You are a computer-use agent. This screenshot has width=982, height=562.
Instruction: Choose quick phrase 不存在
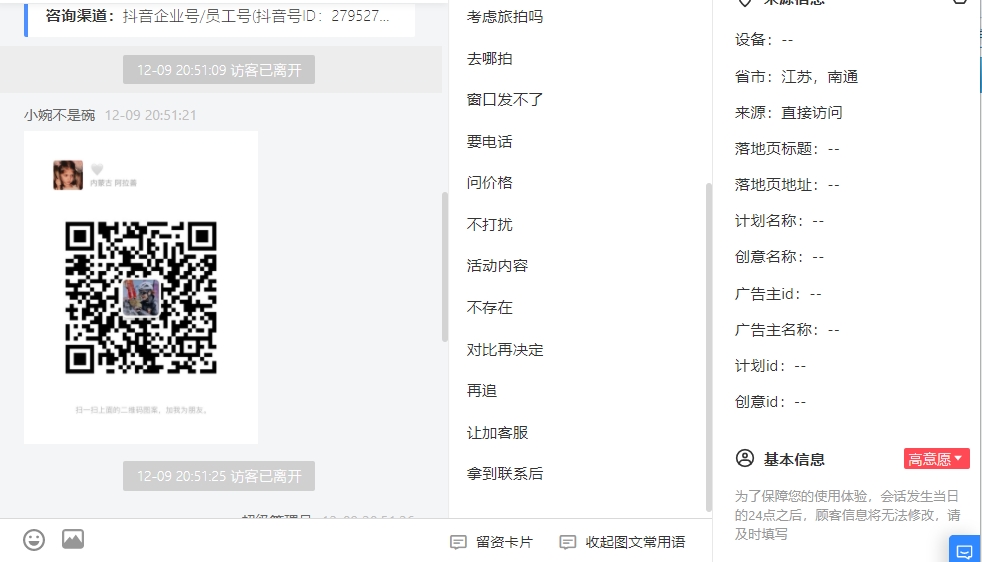[489, 308]
